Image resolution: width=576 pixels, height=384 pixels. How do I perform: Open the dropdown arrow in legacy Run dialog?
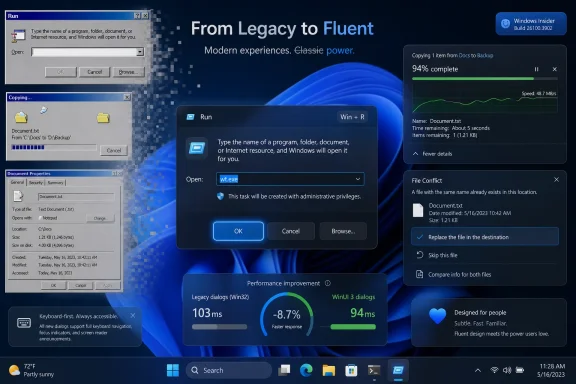140,52
